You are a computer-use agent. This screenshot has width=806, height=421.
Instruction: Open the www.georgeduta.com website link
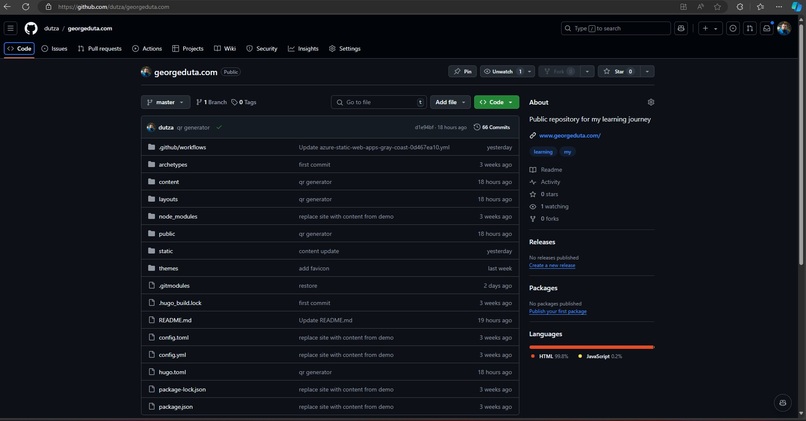coord(570,136)
